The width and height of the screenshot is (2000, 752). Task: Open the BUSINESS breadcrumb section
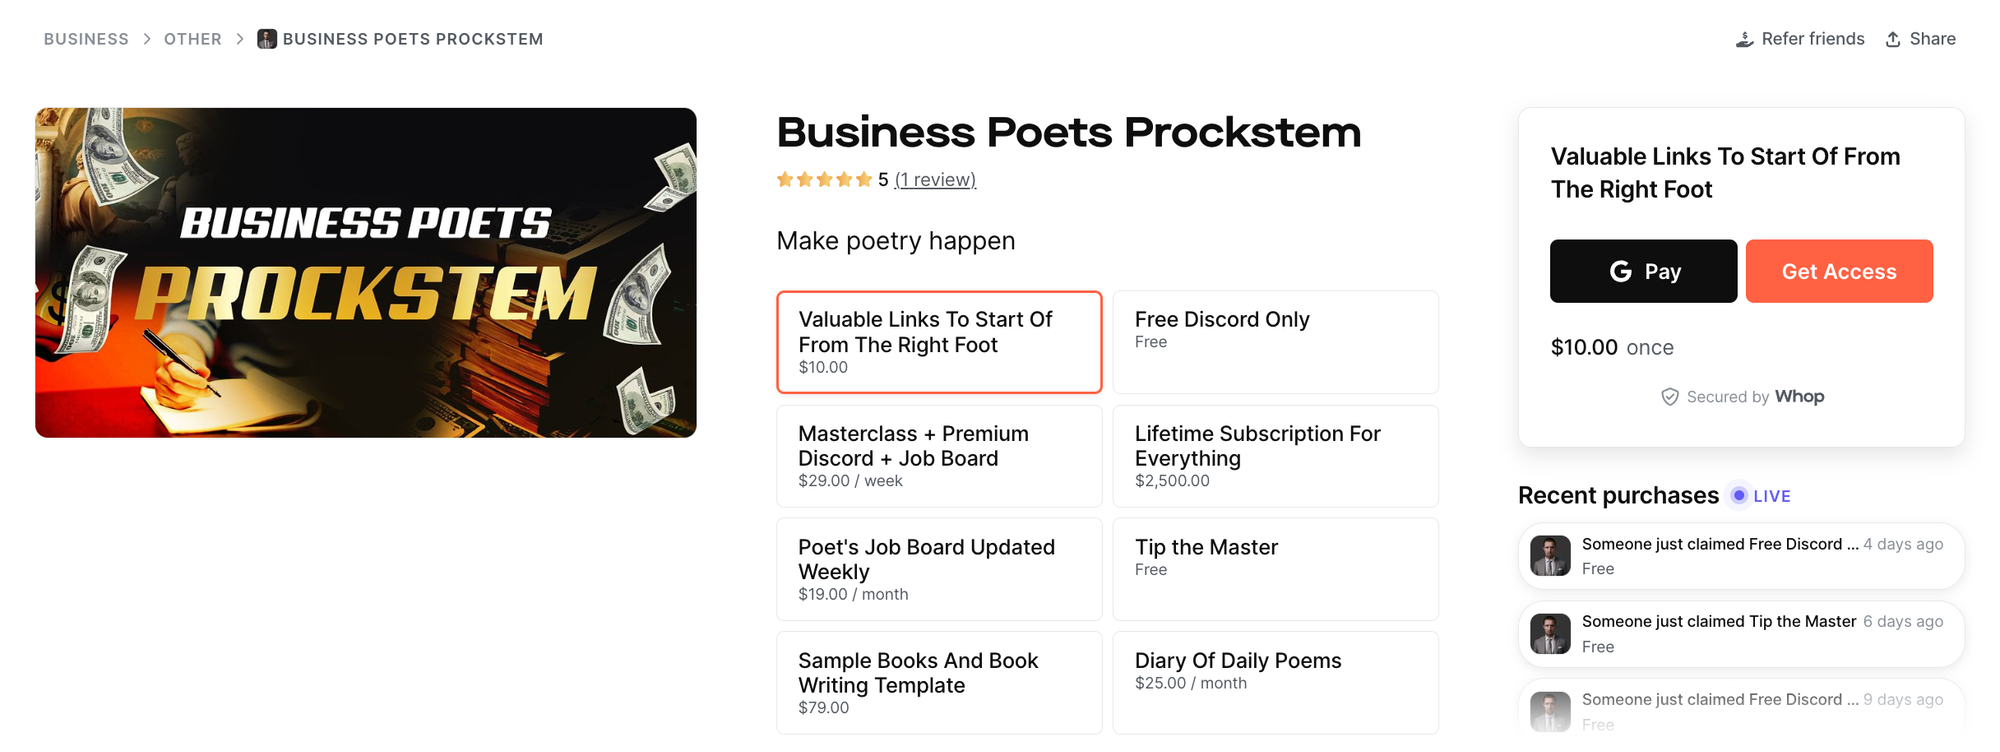pyautogui.click(x=85, y=38)
